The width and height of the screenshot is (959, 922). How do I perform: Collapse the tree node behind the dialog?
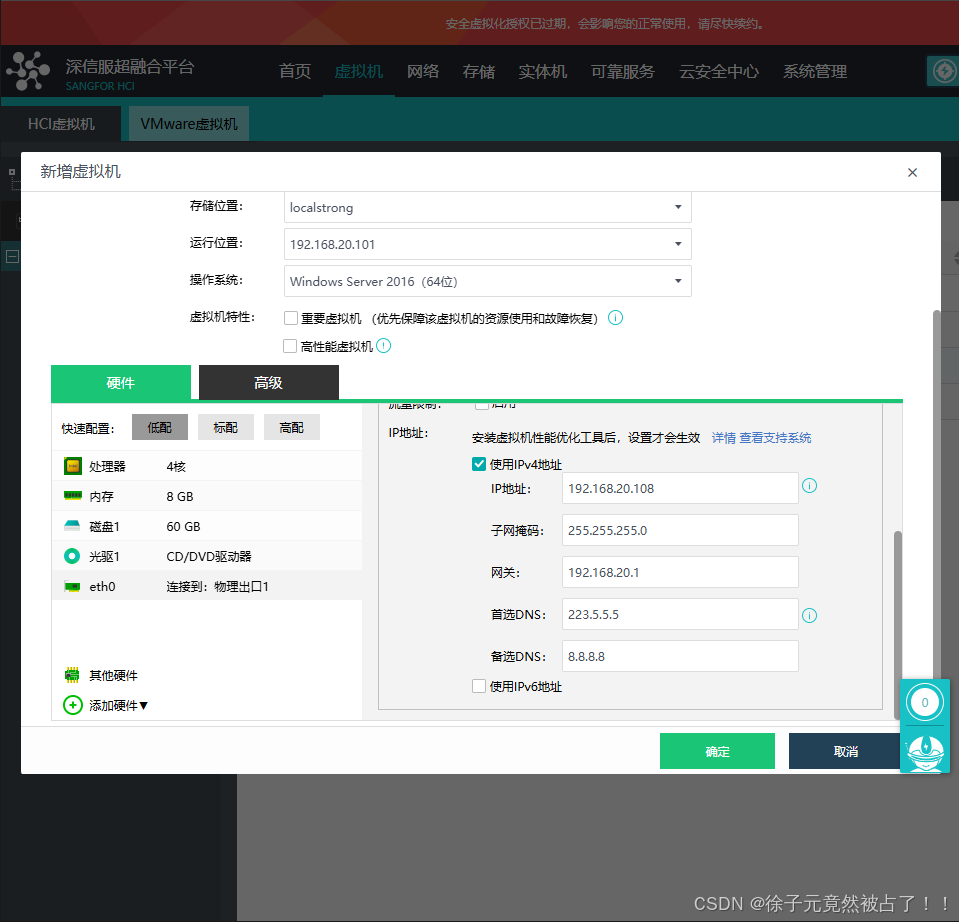pos(12,256)
